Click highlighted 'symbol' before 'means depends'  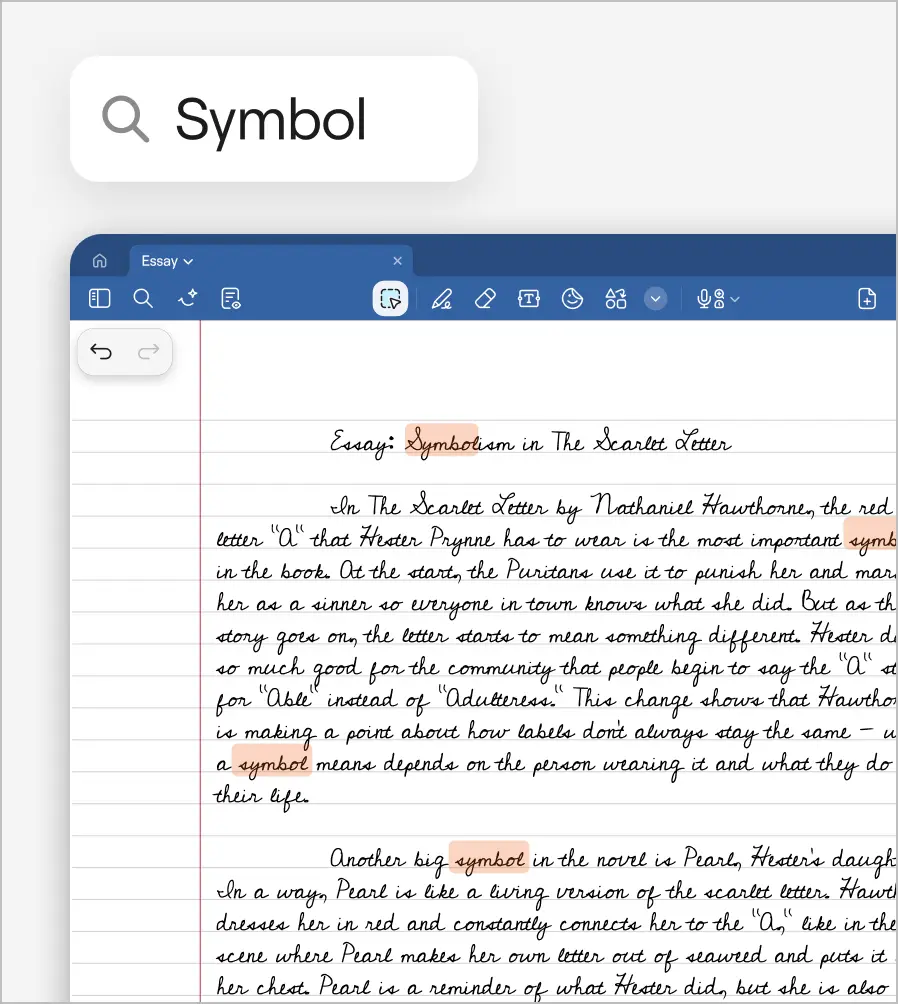click(x=272, y=761)
